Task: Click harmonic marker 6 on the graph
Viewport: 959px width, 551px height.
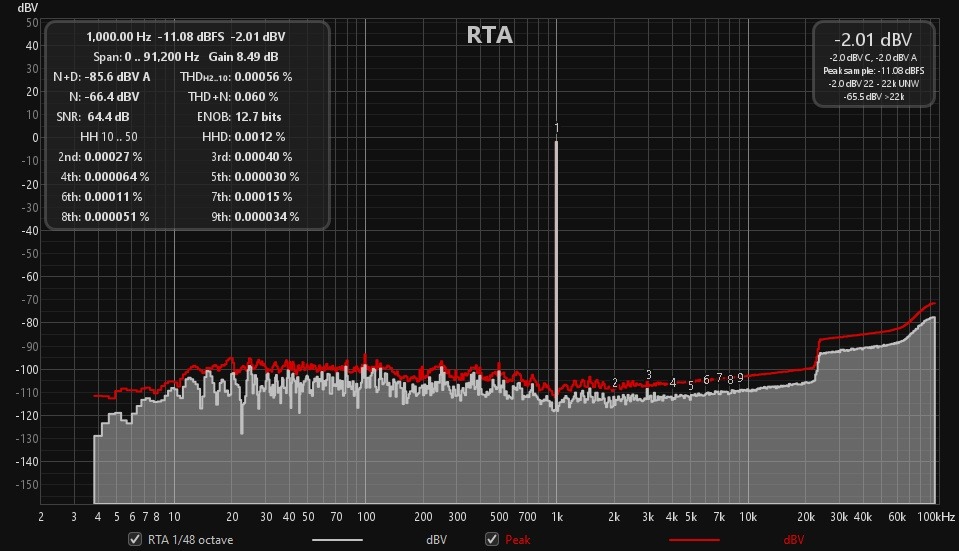Action: 706,380
